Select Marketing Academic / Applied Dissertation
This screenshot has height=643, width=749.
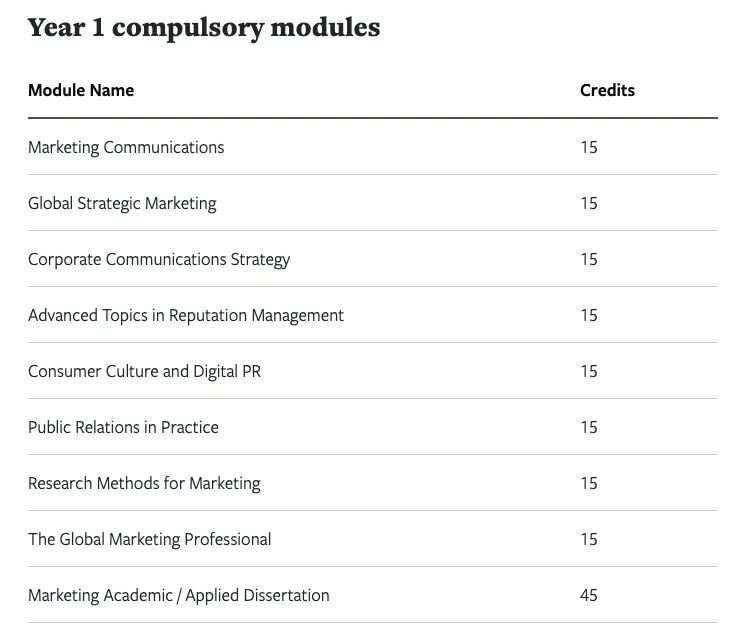[x=179, y=595]
